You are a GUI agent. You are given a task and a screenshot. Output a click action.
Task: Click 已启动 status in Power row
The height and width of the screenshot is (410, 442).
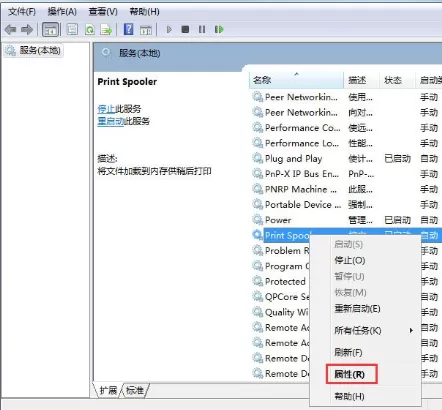point(397,220)
